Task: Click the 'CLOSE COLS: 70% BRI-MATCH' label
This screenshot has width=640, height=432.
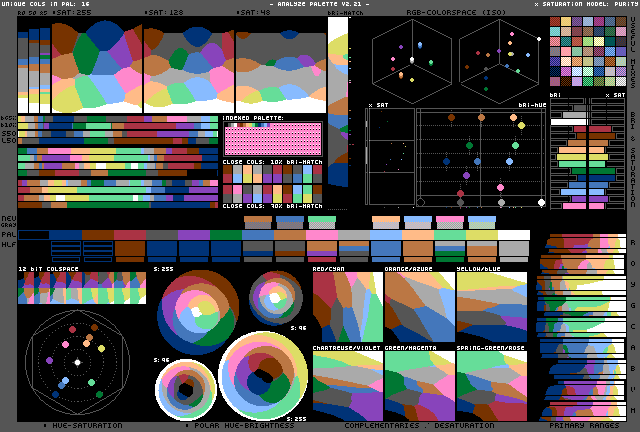Action: point(273,206)
